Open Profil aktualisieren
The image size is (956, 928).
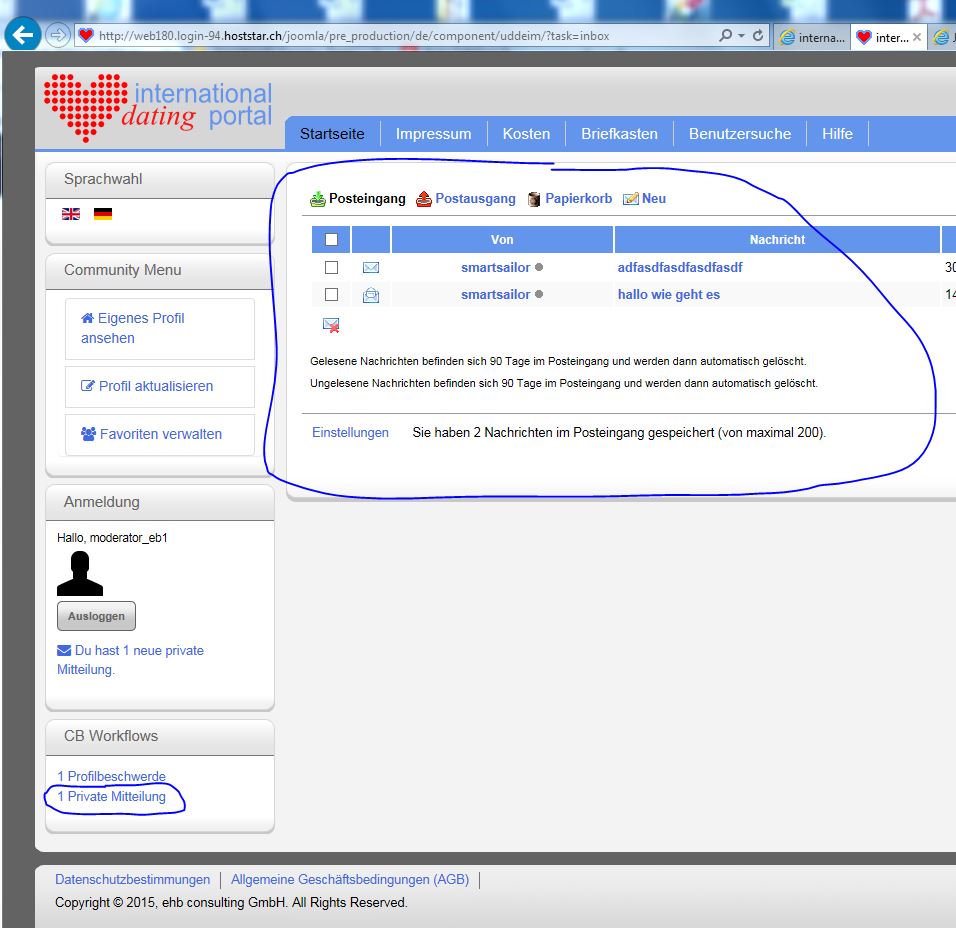(x=160, y=387)
